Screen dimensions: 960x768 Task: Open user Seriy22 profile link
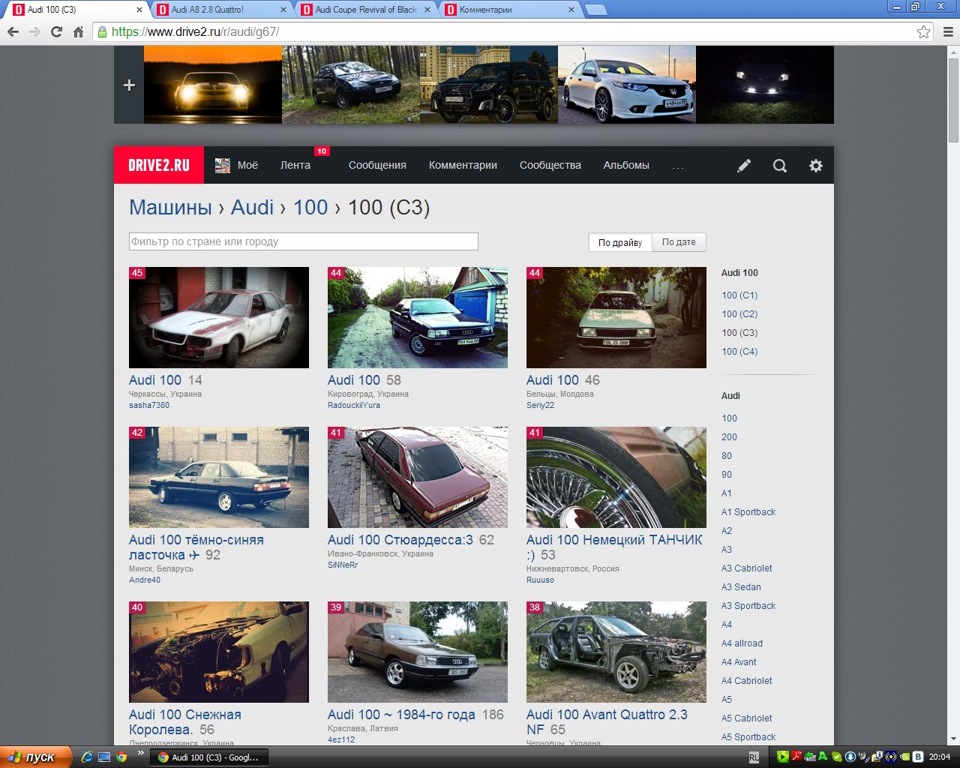[x=540, y=405]
